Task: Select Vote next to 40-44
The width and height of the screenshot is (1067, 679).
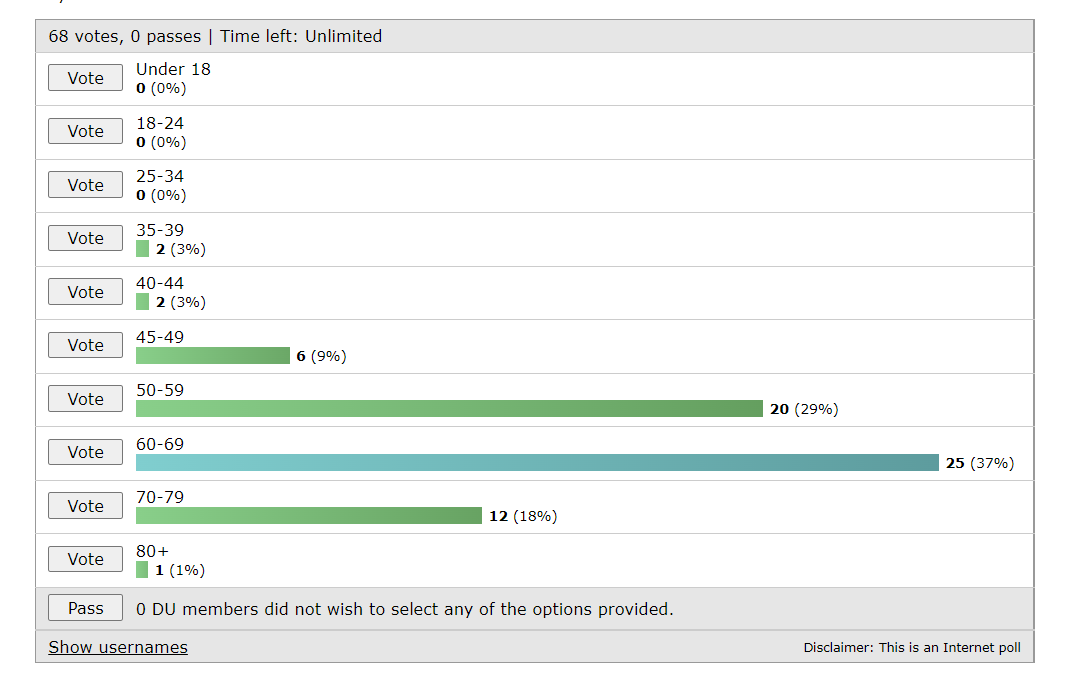Action: (x=85, y=292)
